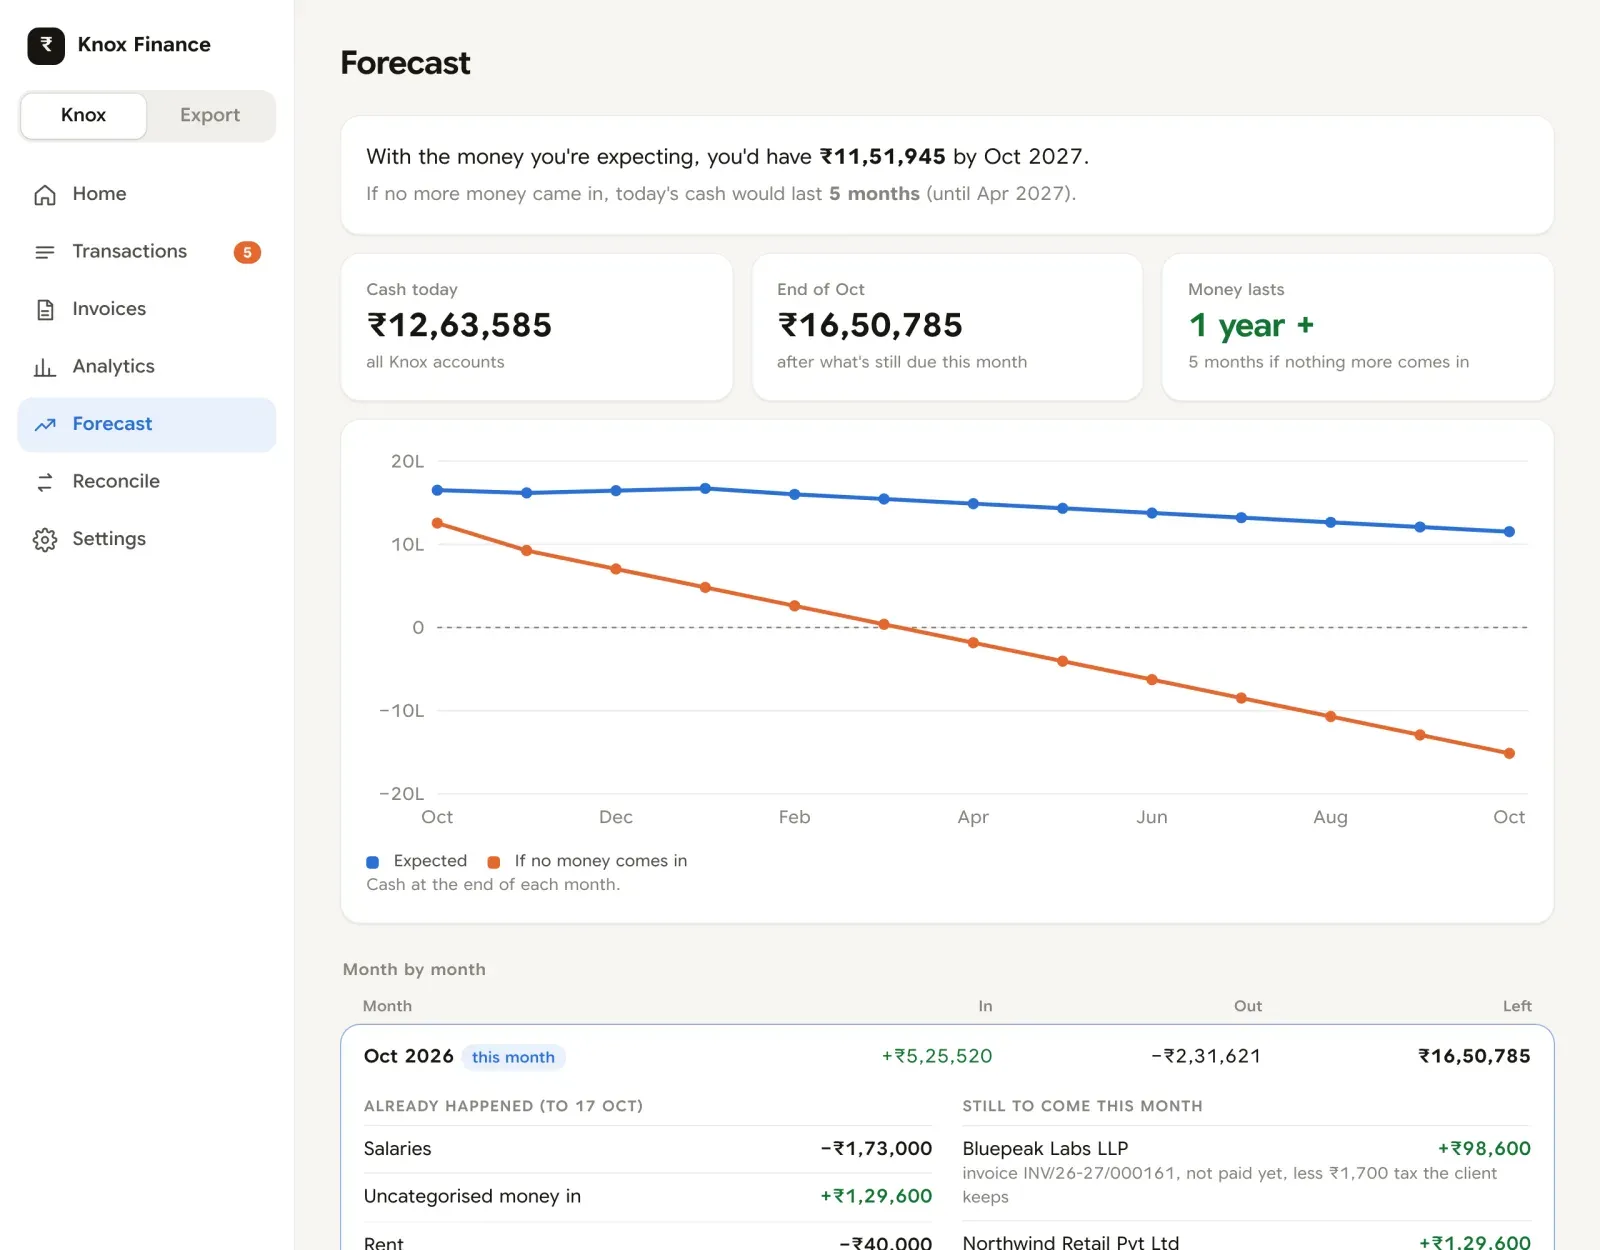The height and width of the screenshot is (1250, 1600).
Task: Click the 'Month by month' heading
Action: tap(414, 969)
